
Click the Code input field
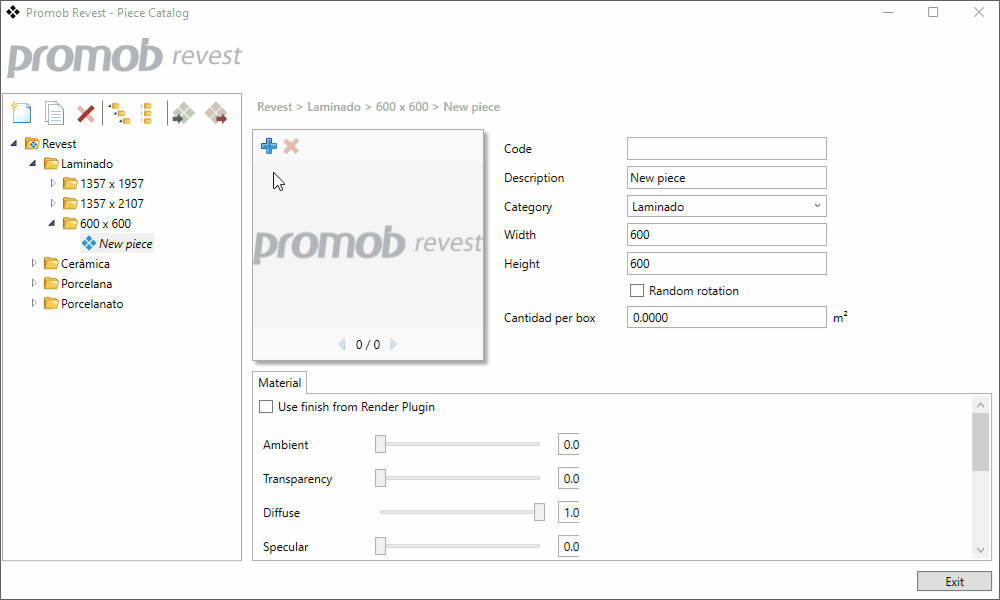726,149
